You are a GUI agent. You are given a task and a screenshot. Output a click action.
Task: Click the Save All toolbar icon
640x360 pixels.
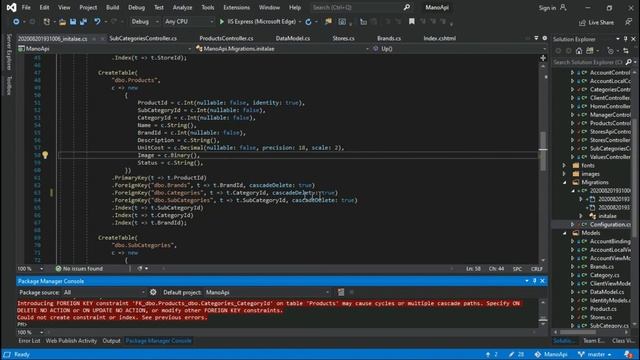point(83,22)
